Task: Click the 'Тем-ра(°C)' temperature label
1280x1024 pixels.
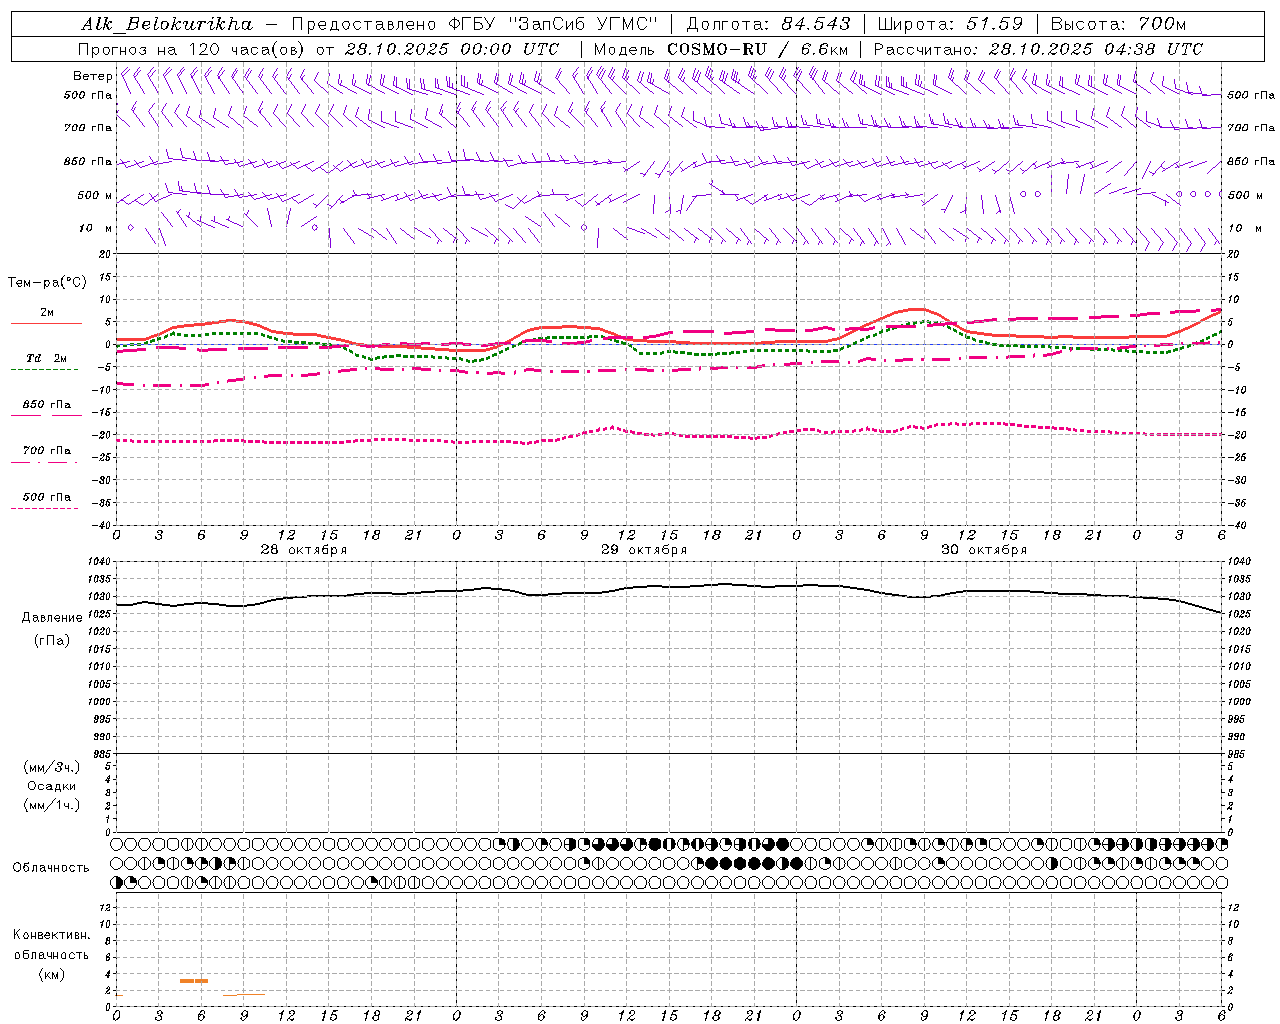Action: 47,283
